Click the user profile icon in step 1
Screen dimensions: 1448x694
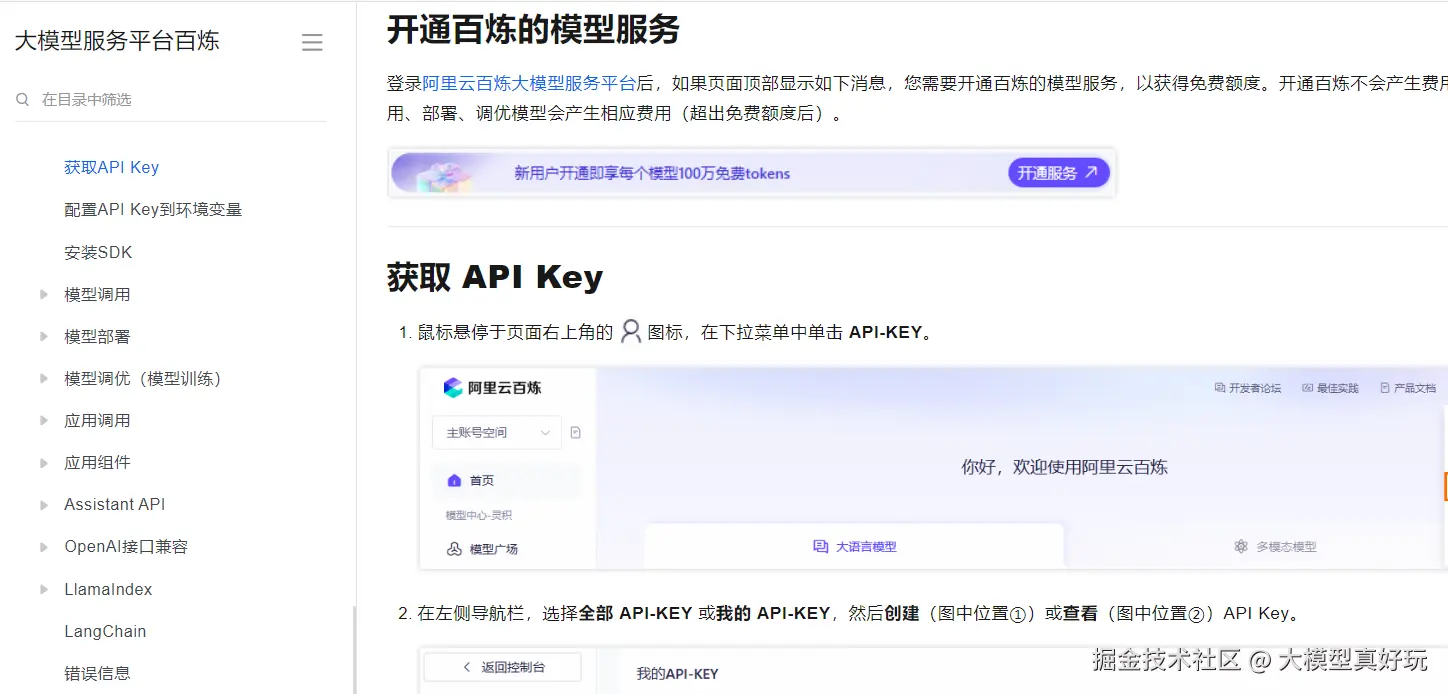click(630, 332)
